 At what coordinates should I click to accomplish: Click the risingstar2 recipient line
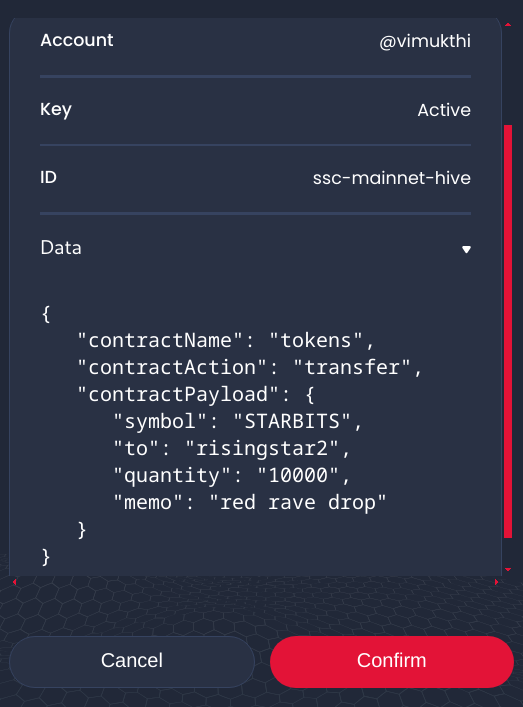pos(231,449)
